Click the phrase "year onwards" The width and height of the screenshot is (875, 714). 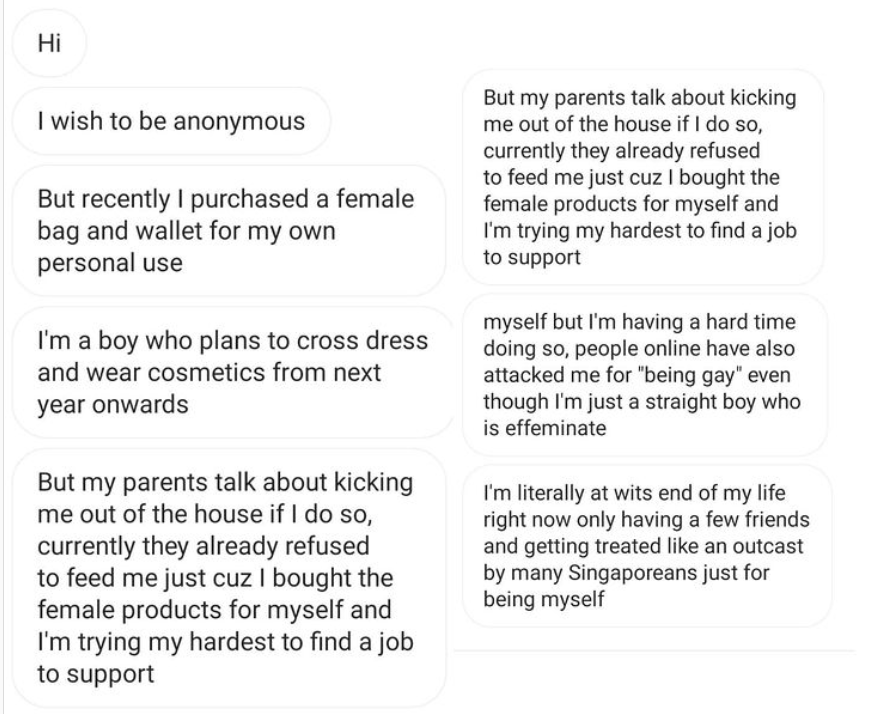pos(113,405)
